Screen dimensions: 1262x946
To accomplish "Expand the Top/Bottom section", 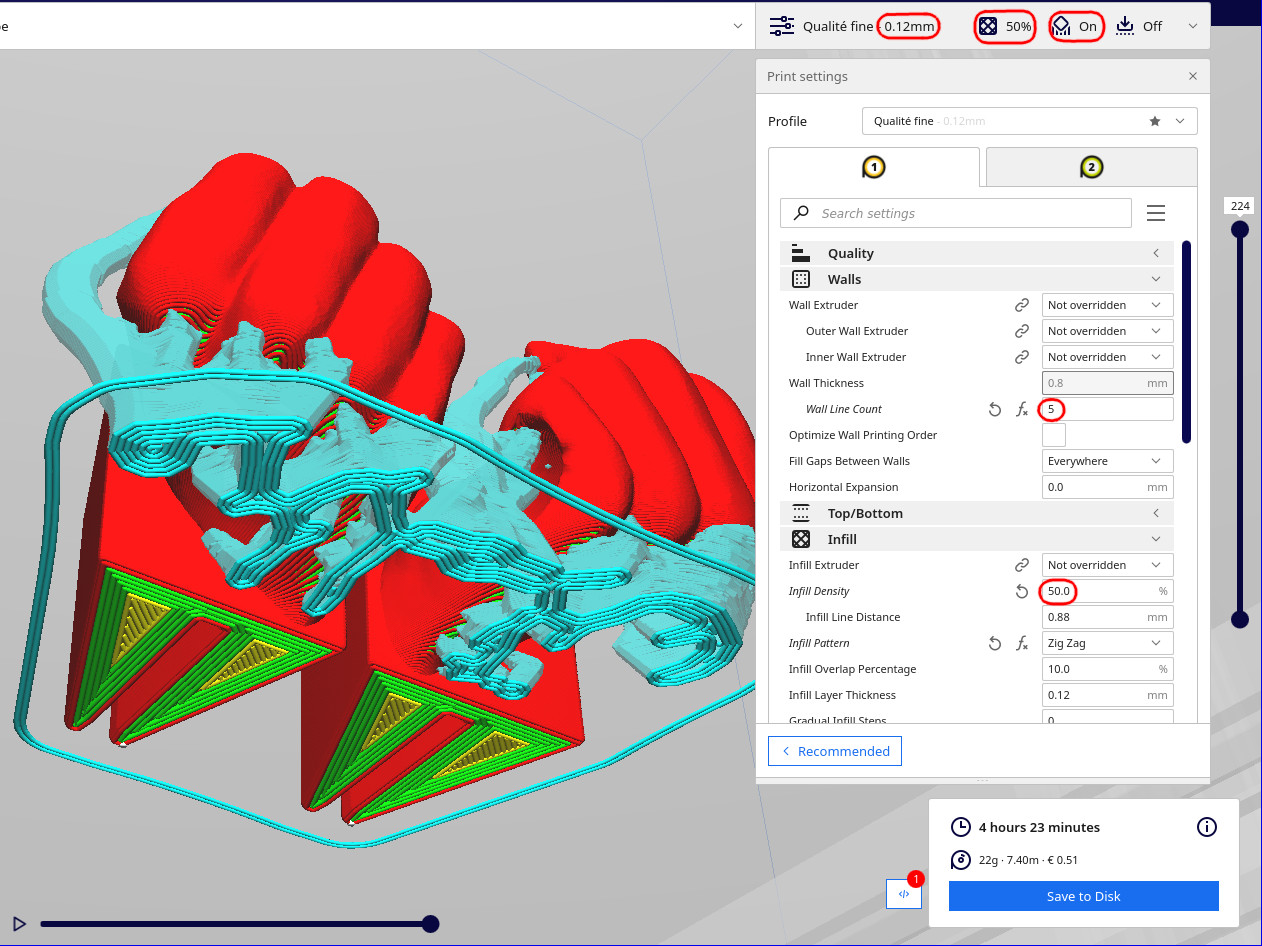I will [1156, 513].
